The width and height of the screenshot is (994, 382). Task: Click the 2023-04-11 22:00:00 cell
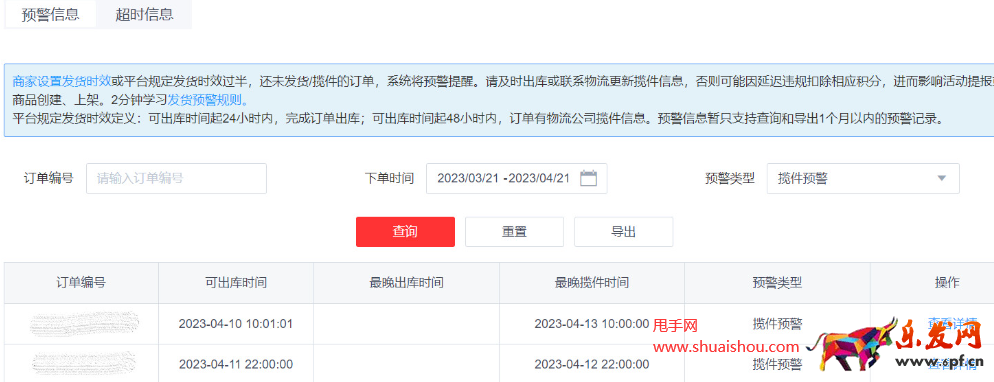236,364
